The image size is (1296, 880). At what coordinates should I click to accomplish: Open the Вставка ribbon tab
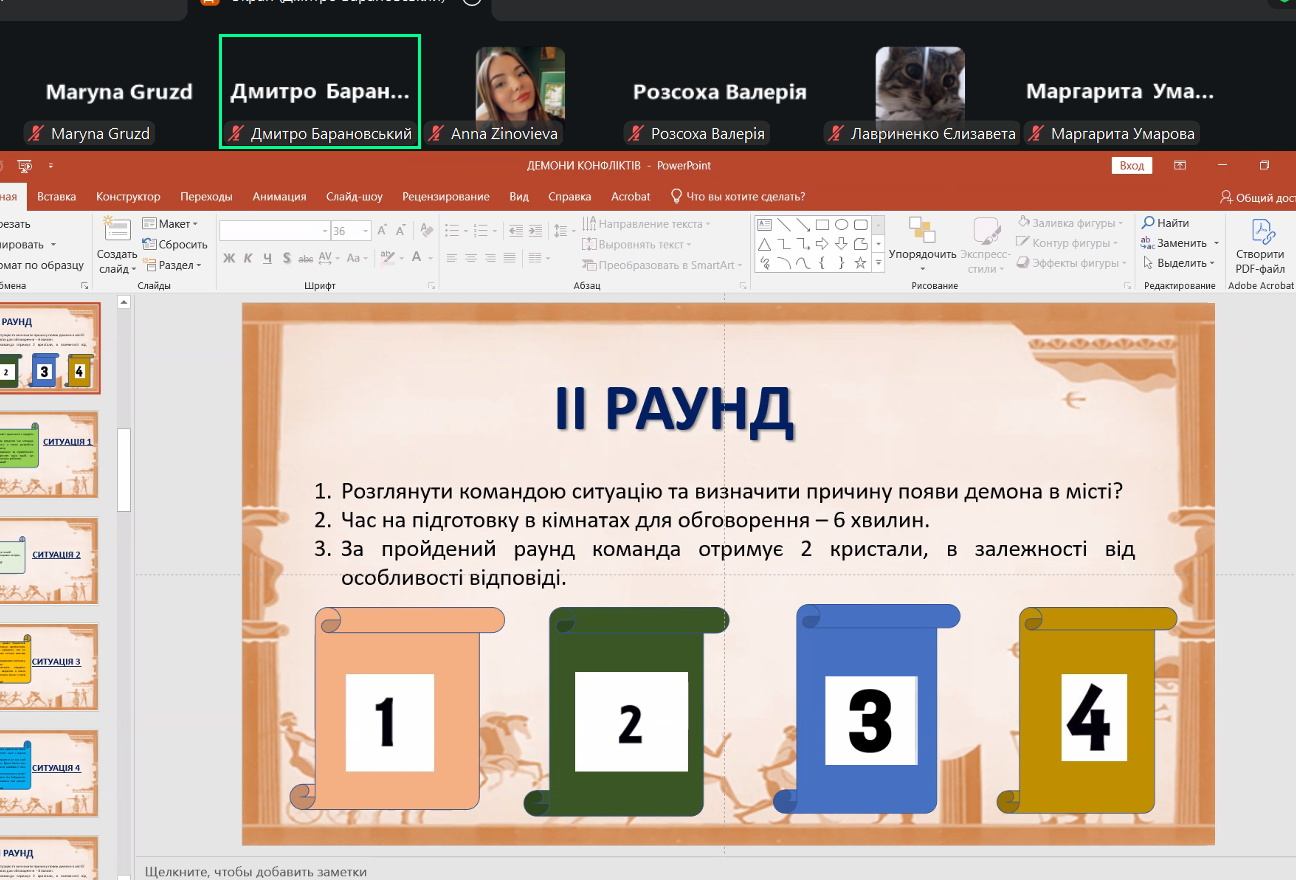[x=57, y=197]
